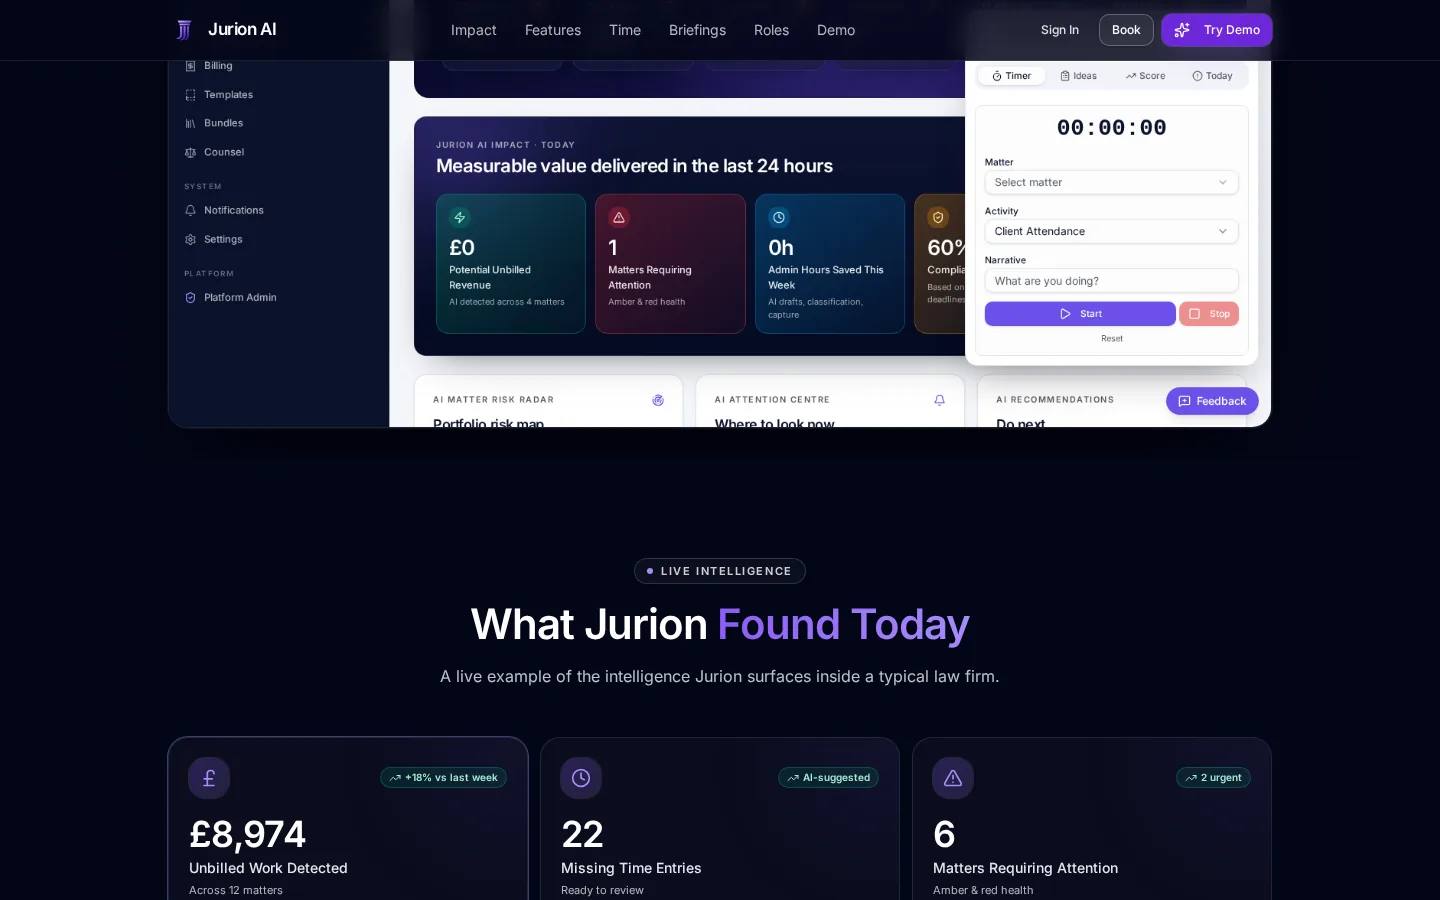Click the shield icon on the 60% compliance card
The width and height of the screenshot is (1440, 900).
[x=938, y=217]
